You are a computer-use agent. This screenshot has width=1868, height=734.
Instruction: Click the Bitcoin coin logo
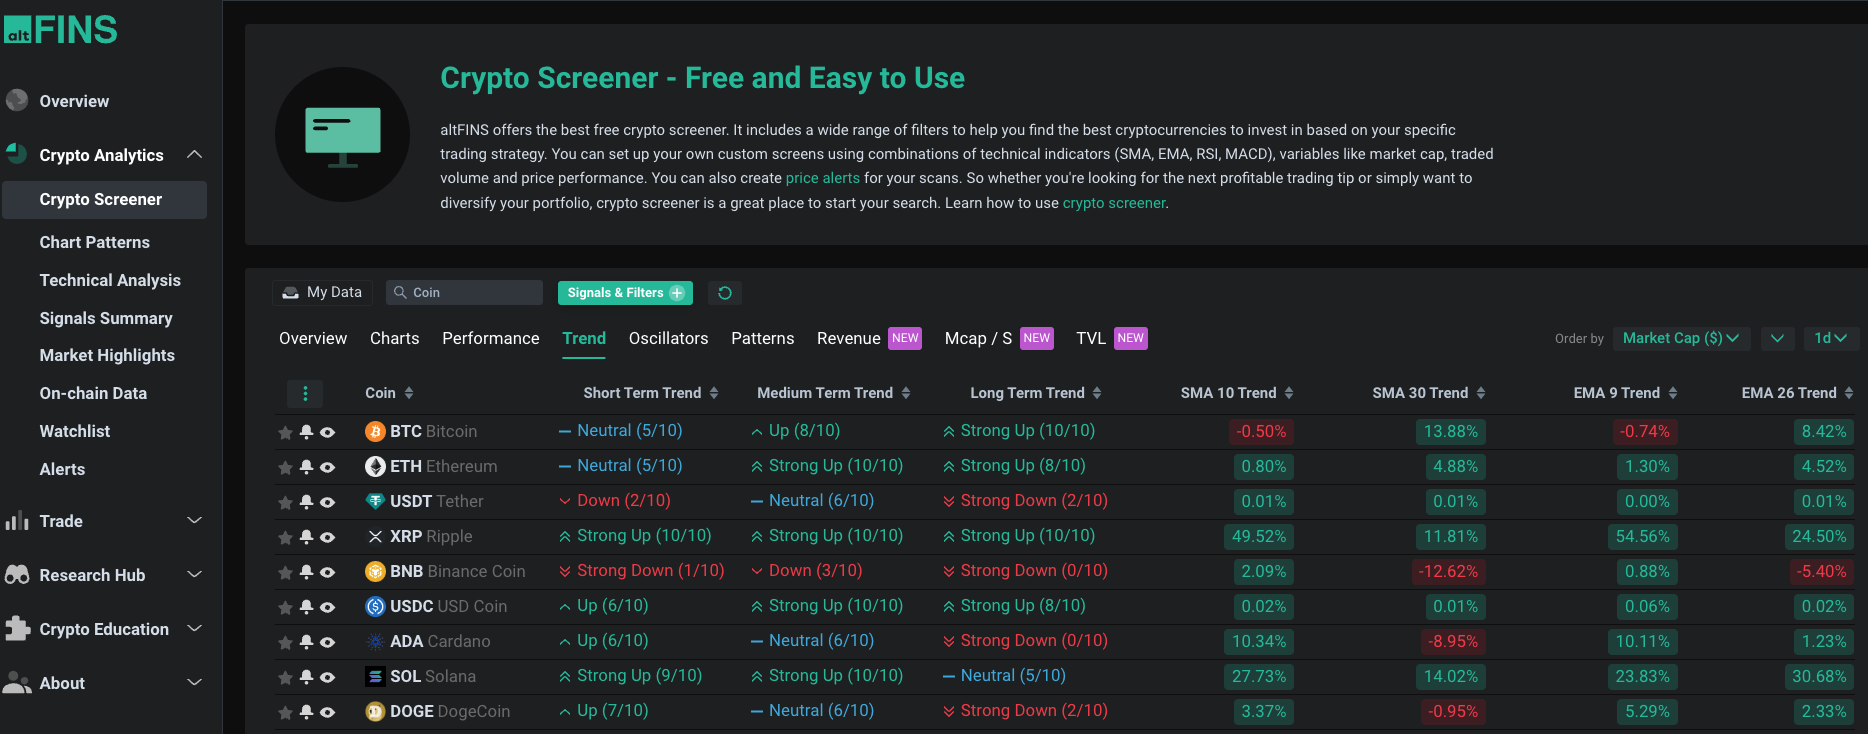pyautogui.click(x=375, y=432)
